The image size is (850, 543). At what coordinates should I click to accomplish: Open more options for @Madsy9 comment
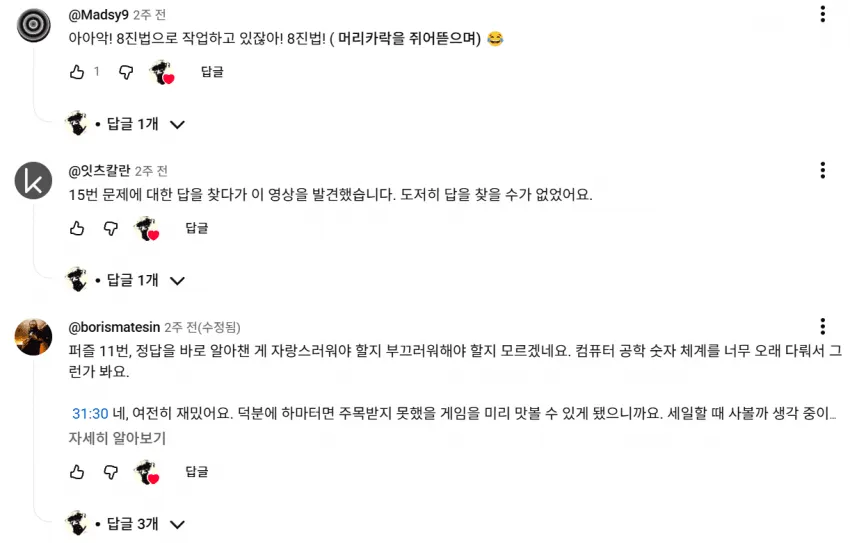(x=822, y=14)
